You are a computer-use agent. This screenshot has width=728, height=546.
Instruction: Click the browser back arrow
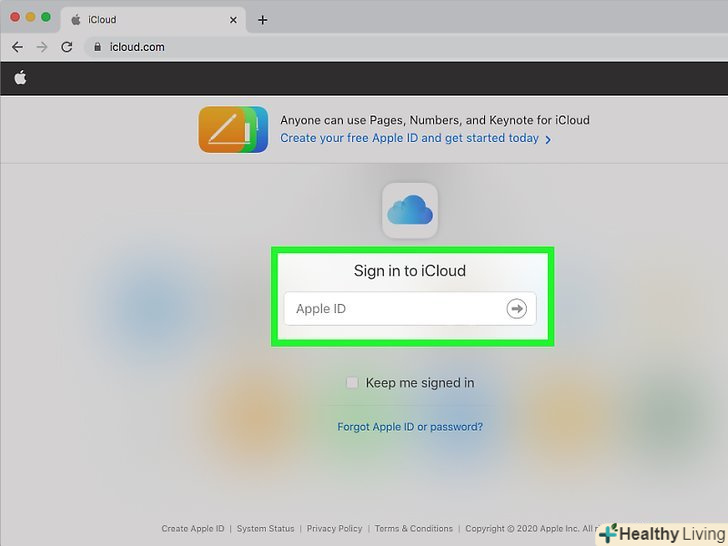coord(18,47)
